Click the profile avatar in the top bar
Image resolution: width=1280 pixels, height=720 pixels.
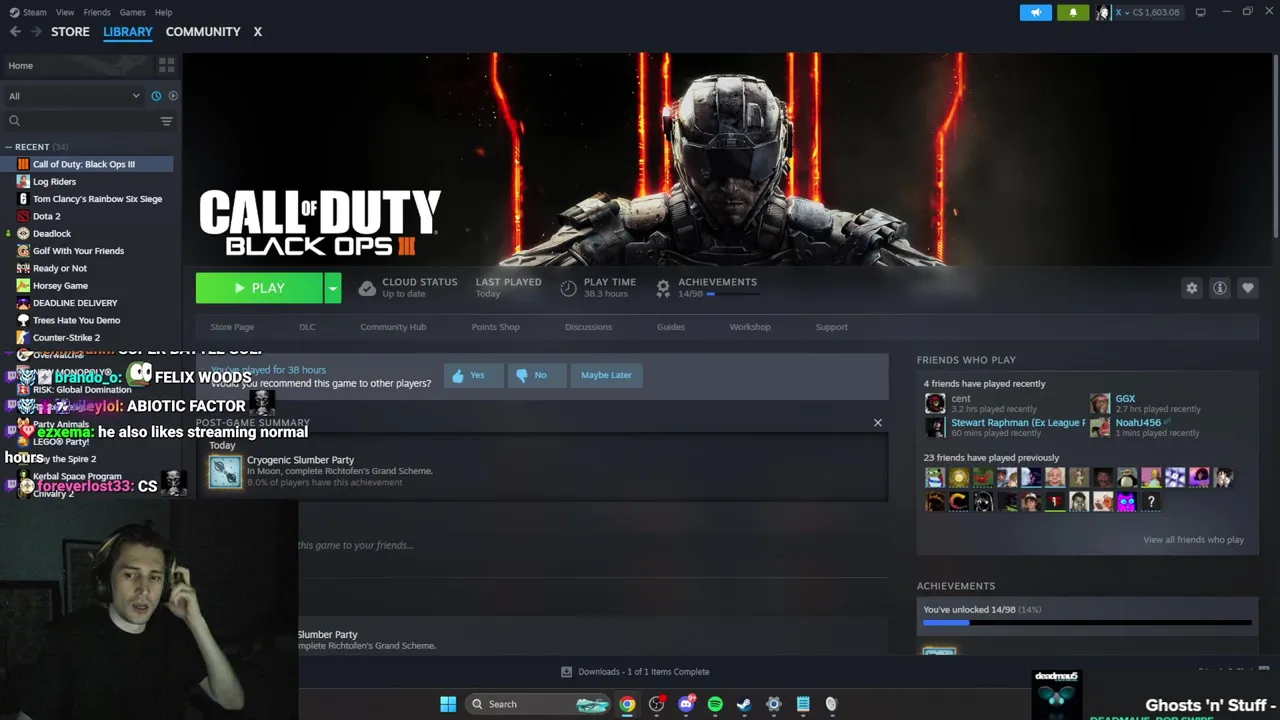coord(1103,12)
